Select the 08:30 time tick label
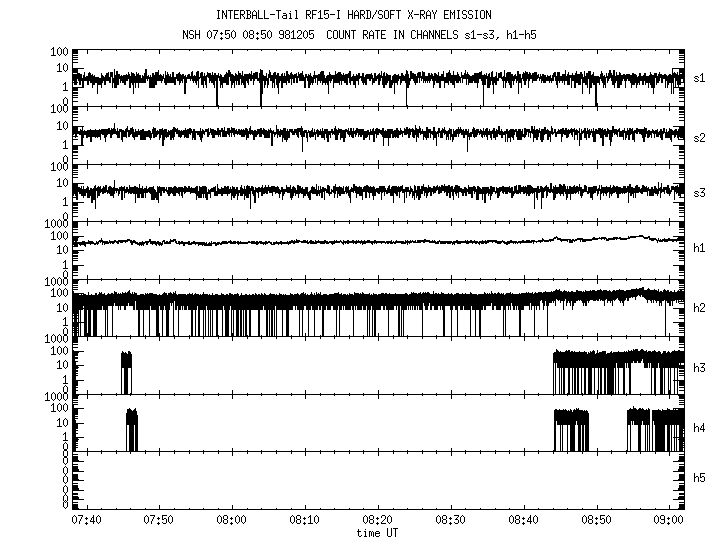This screenshot has height=550, width=720. (x=451, y=520)
